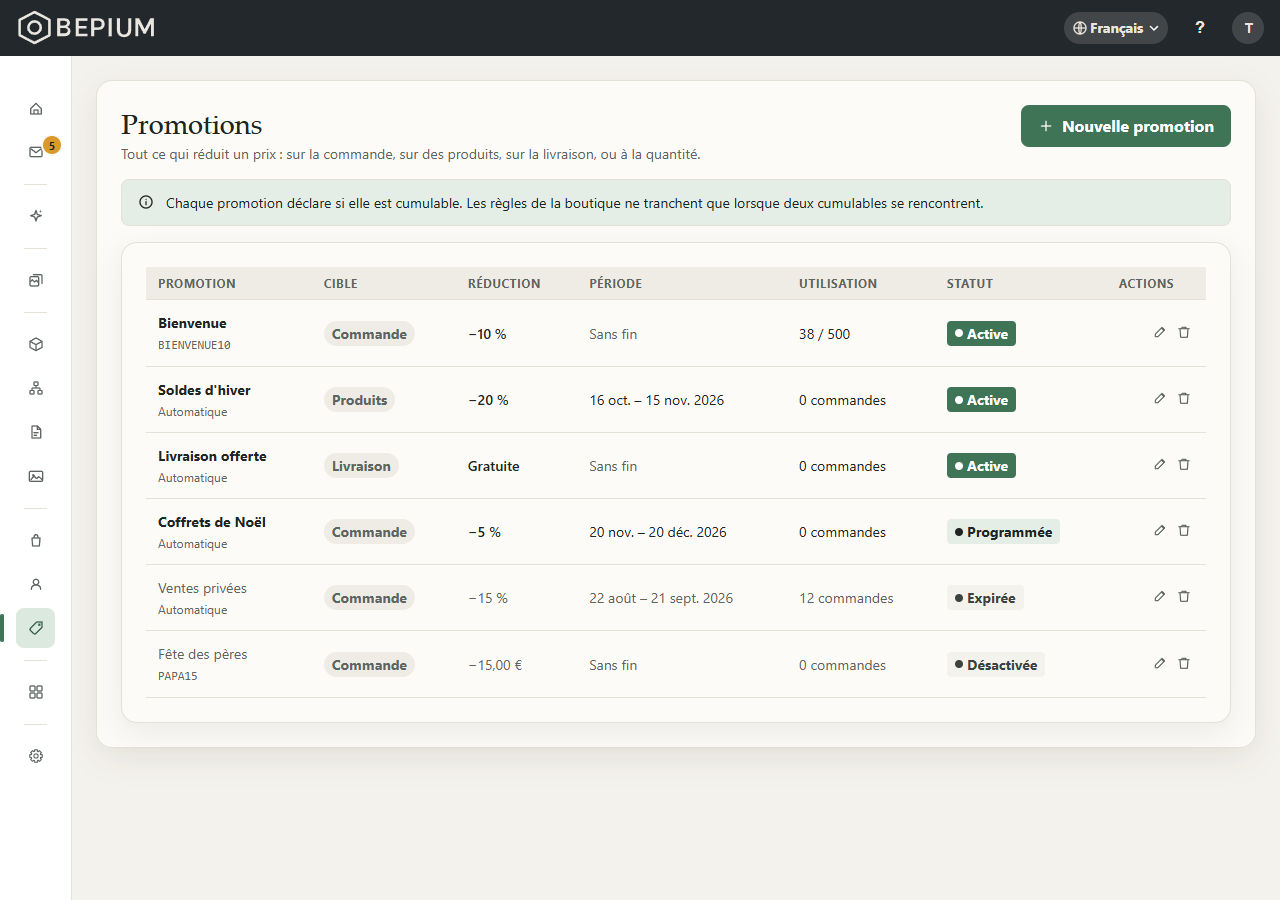This screenshot has height=900, width=1280.
Task: Click the Expirée status badge
Action: tap(985, 598)
